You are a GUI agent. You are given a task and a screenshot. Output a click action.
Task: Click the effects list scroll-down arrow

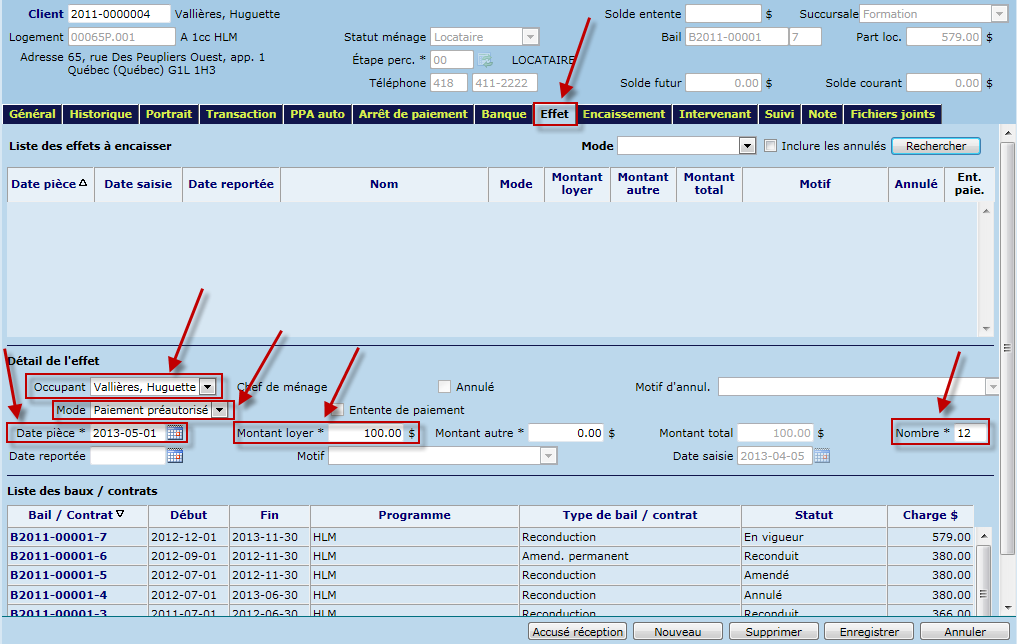987,328
